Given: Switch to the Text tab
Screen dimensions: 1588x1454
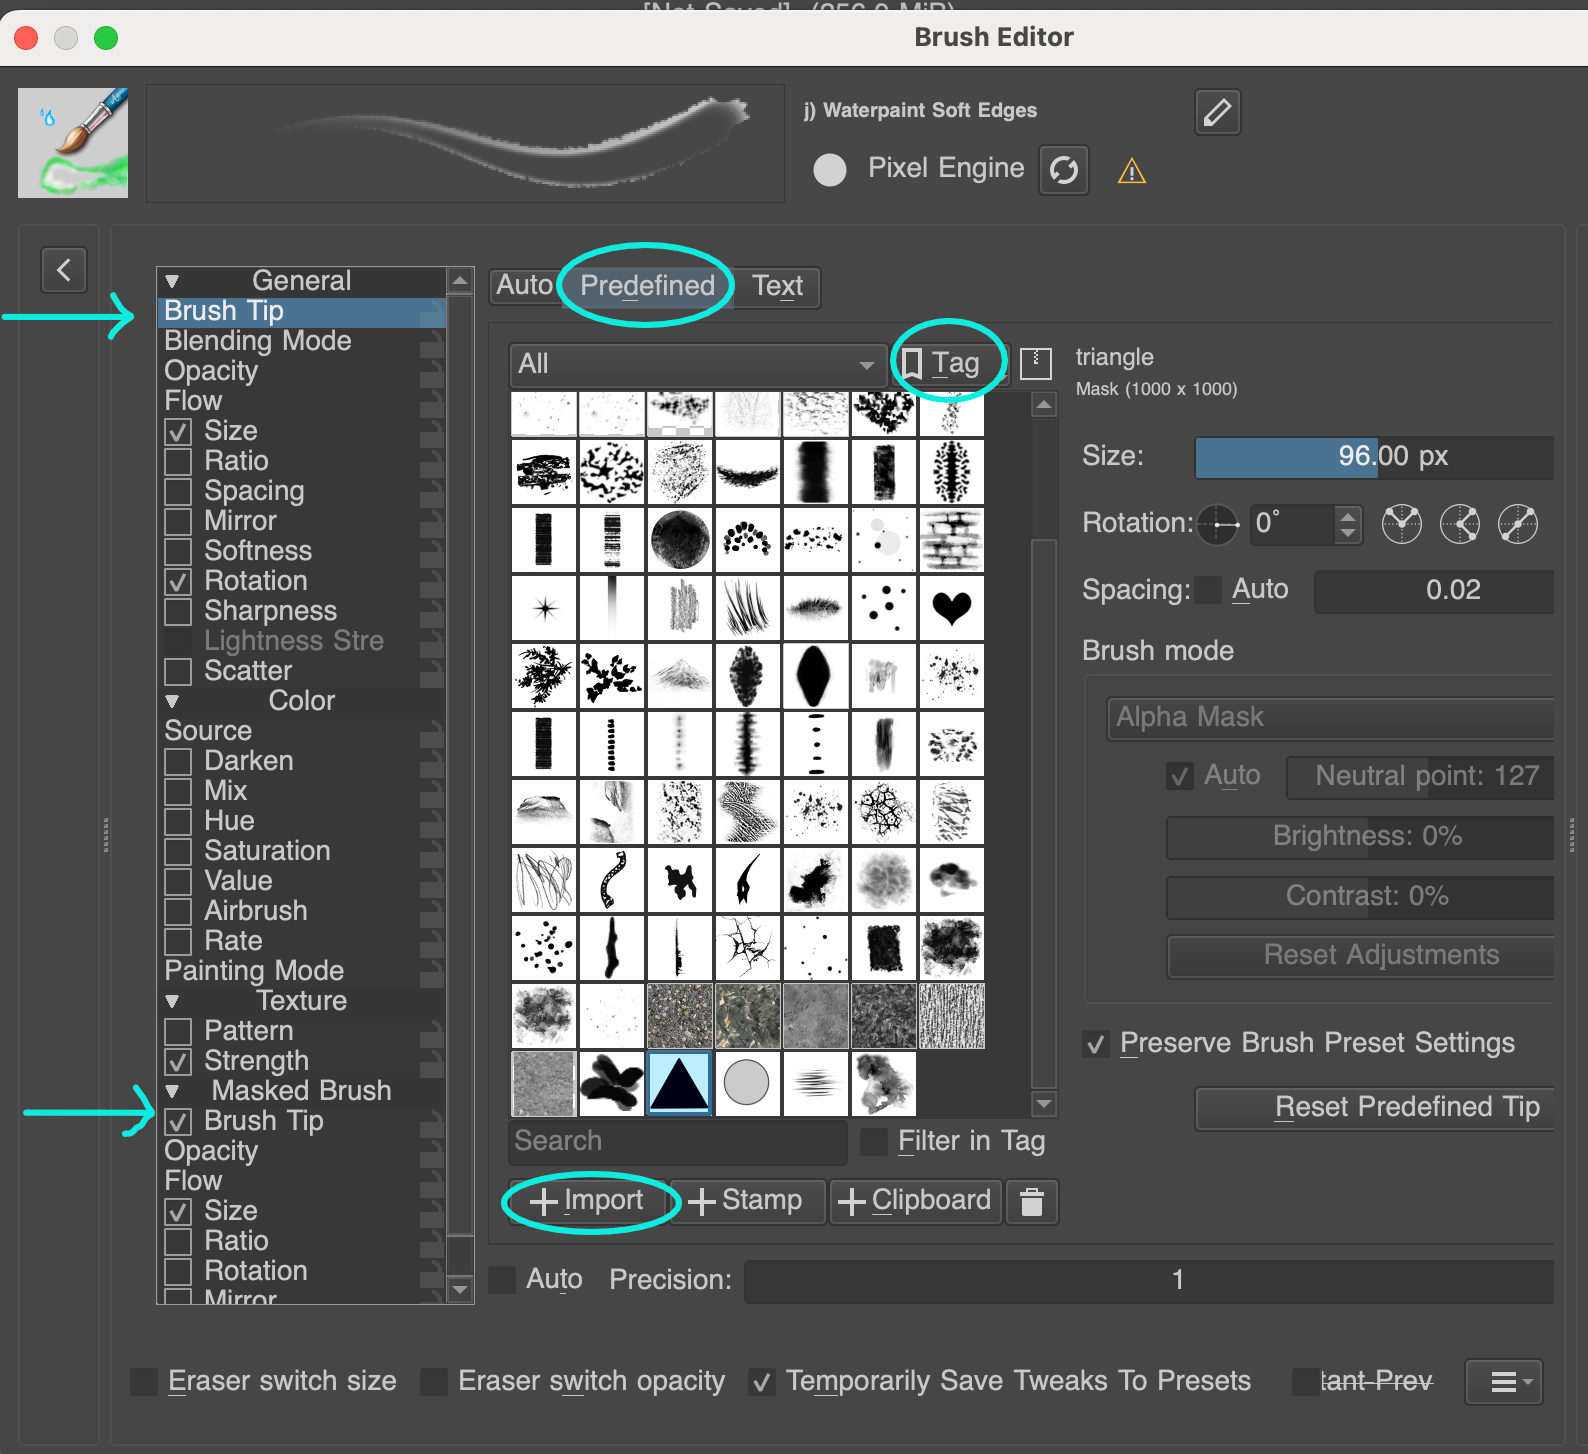Looking at the screenshot, I should [x=777, y=287].
